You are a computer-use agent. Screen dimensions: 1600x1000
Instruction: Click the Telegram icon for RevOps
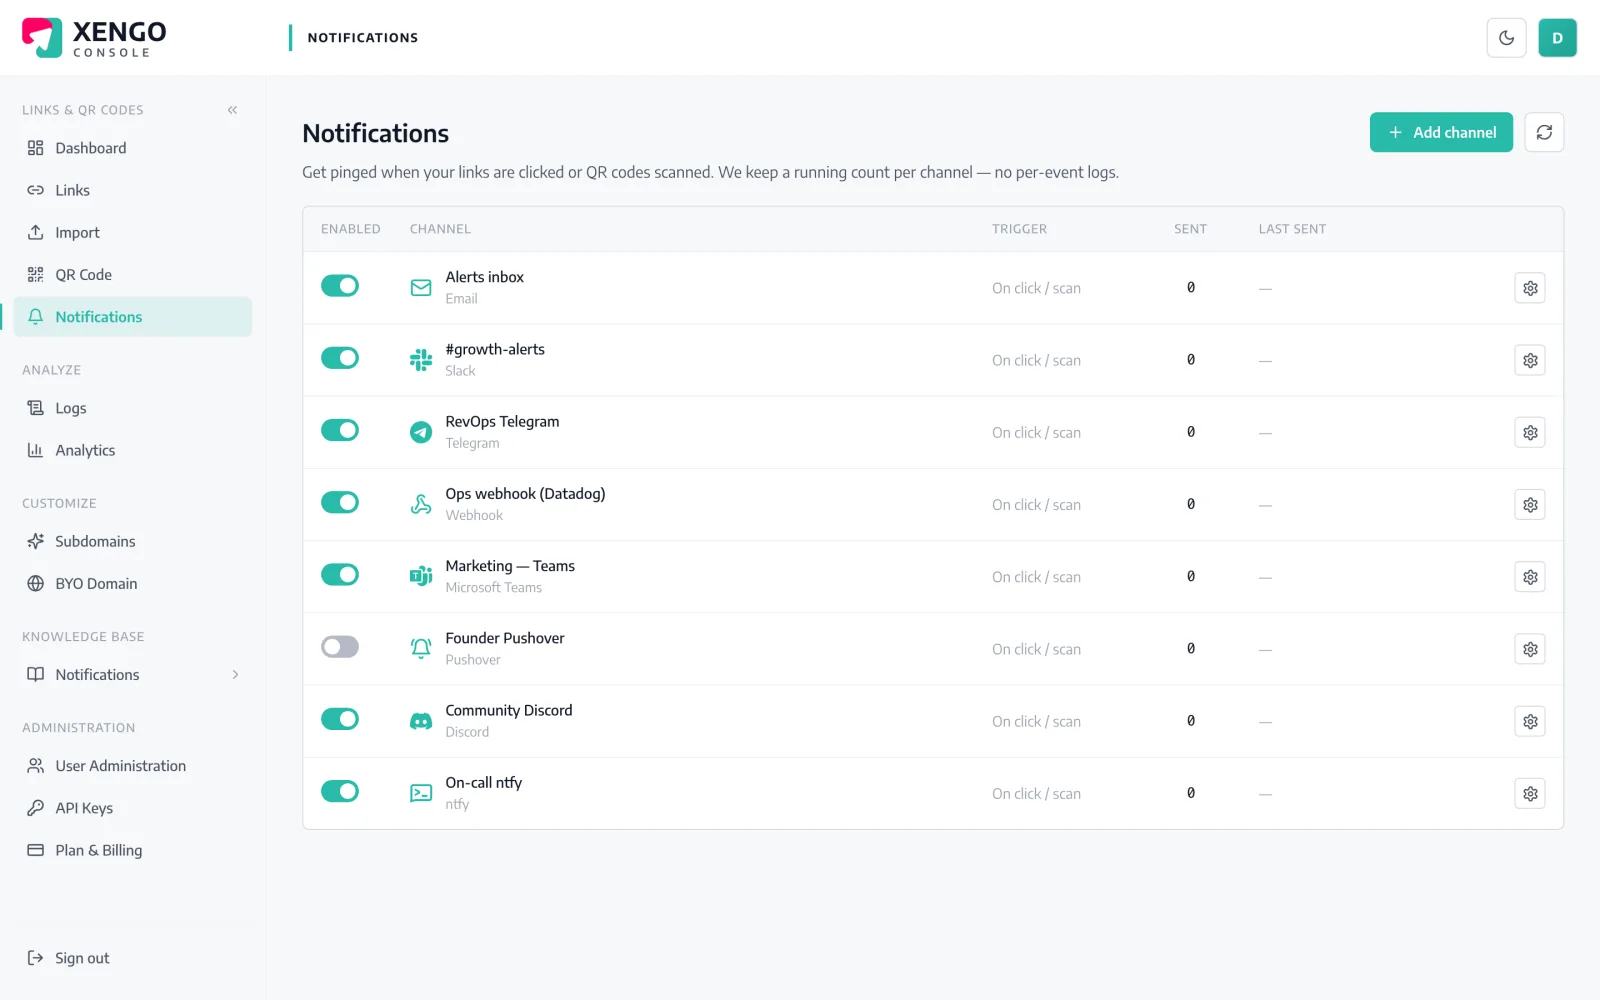(421, 432)
